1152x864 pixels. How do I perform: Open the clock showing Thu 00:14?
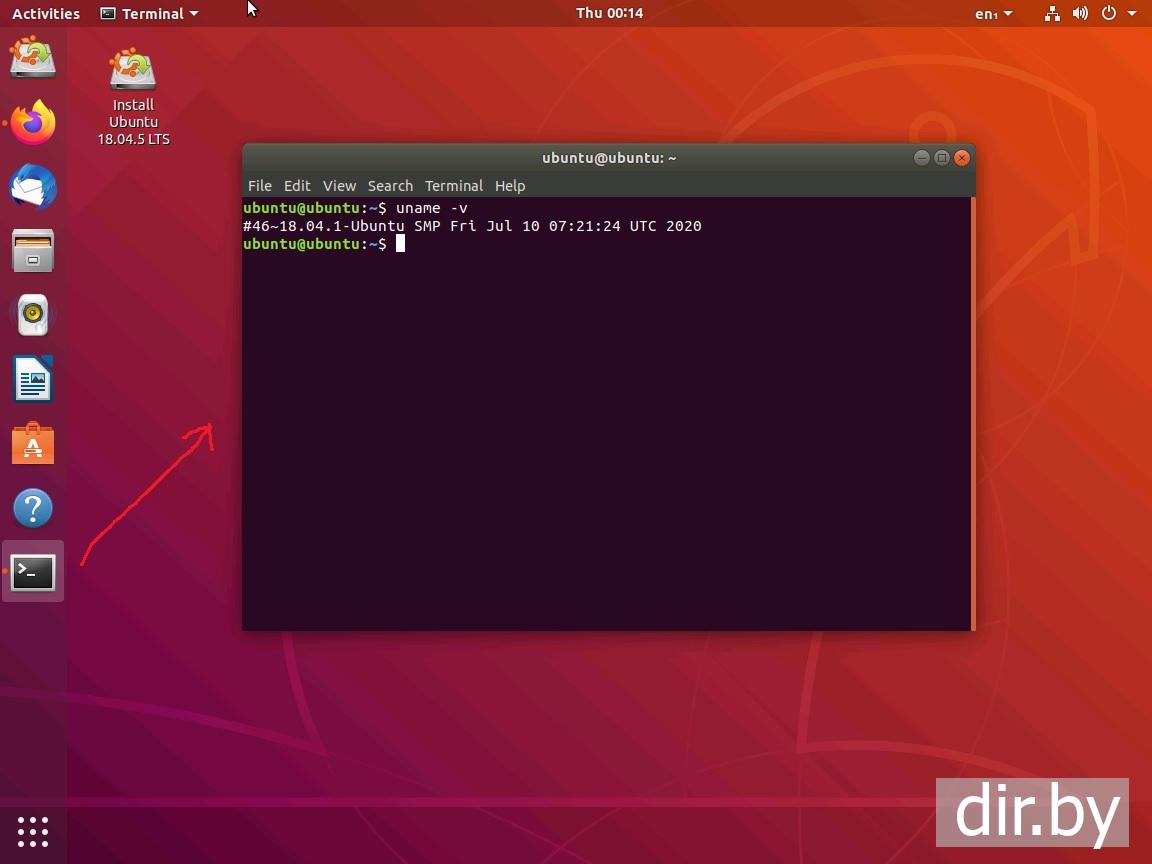coord(609,14)
